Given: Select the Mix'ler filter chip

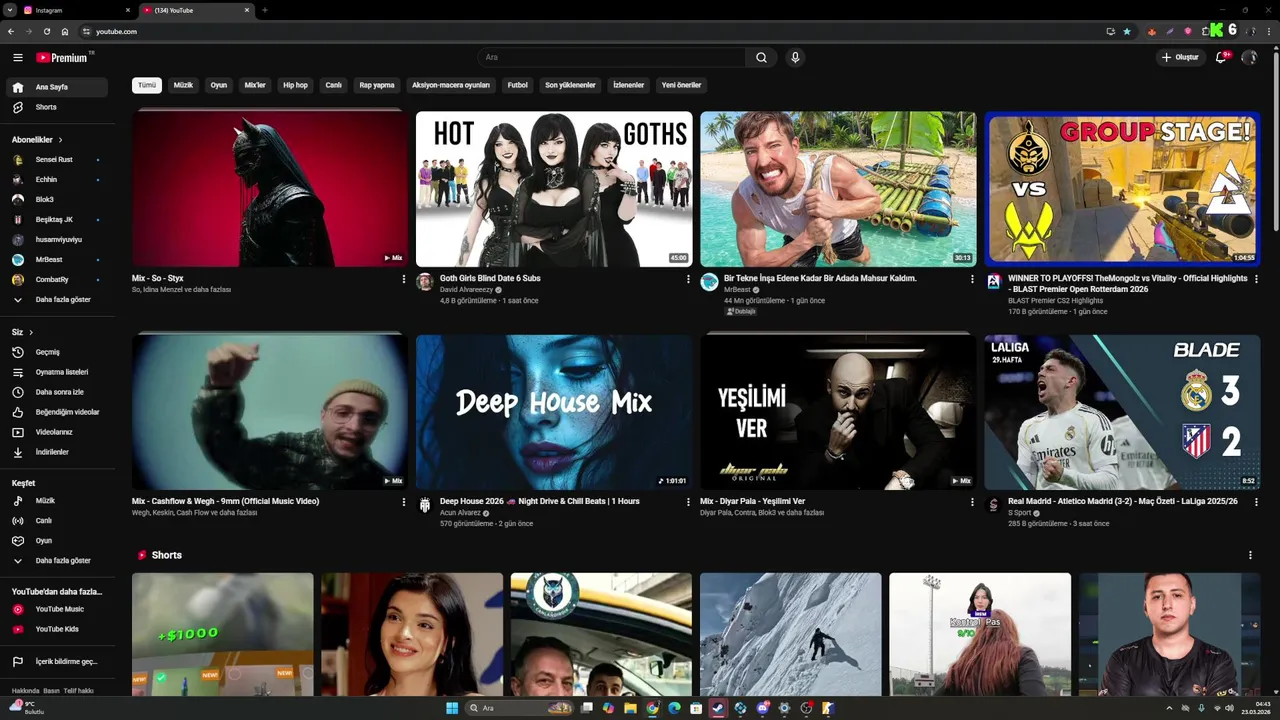Looking at the screenshot, I should pos(255,85).
